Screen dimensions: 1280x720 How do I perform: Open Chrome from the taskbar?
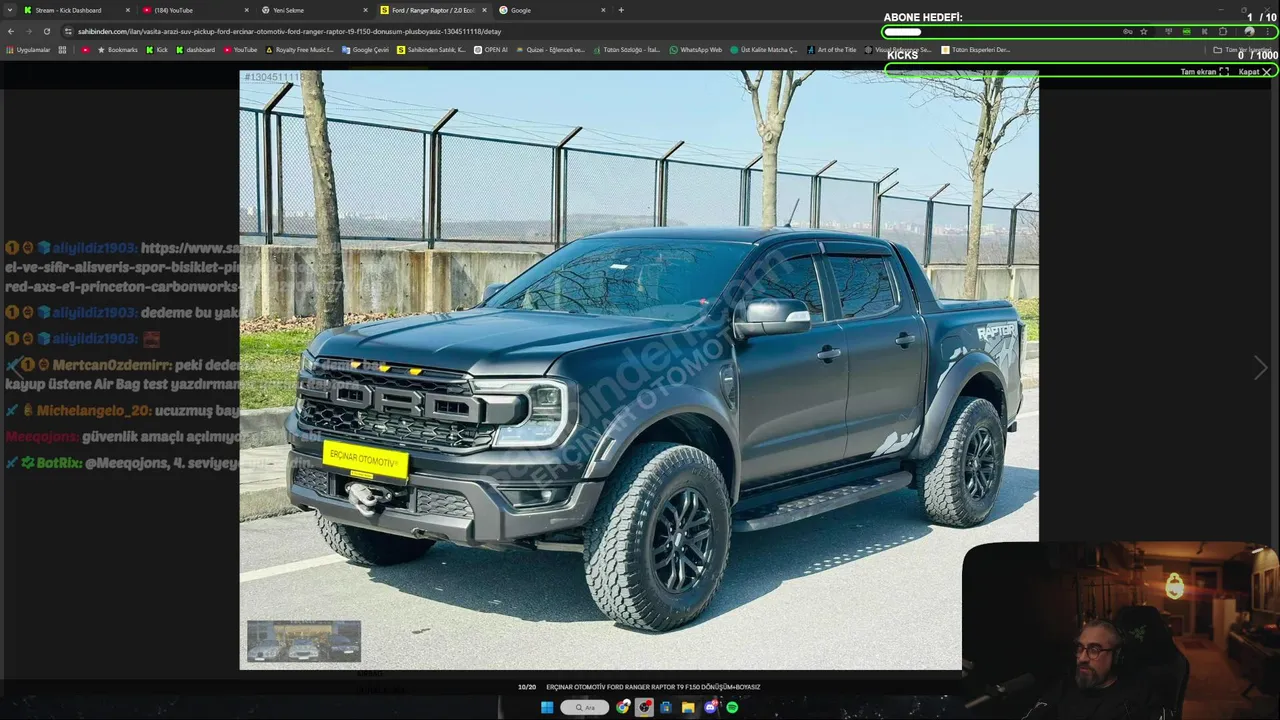pyautogui.click(x=623, y=707)
